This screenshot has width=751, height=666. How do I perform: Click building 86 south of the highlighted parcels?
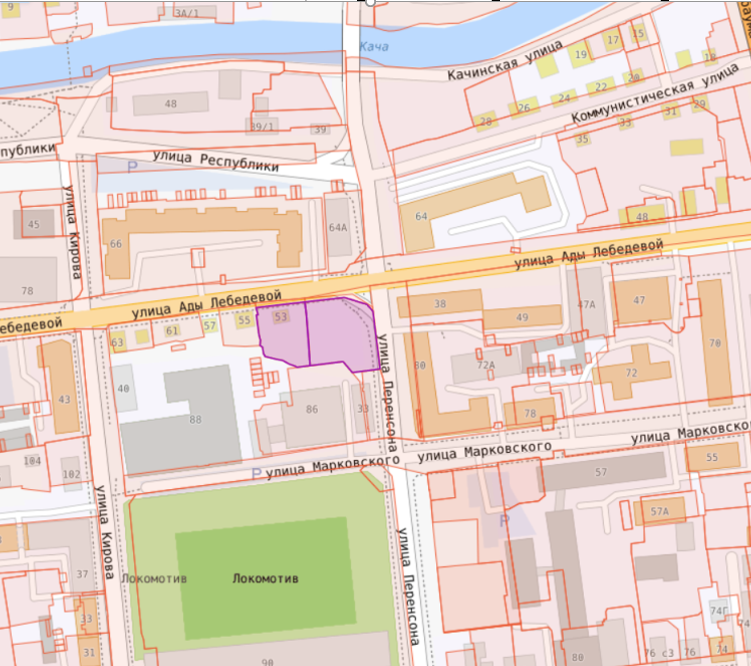tap(311, 409)
